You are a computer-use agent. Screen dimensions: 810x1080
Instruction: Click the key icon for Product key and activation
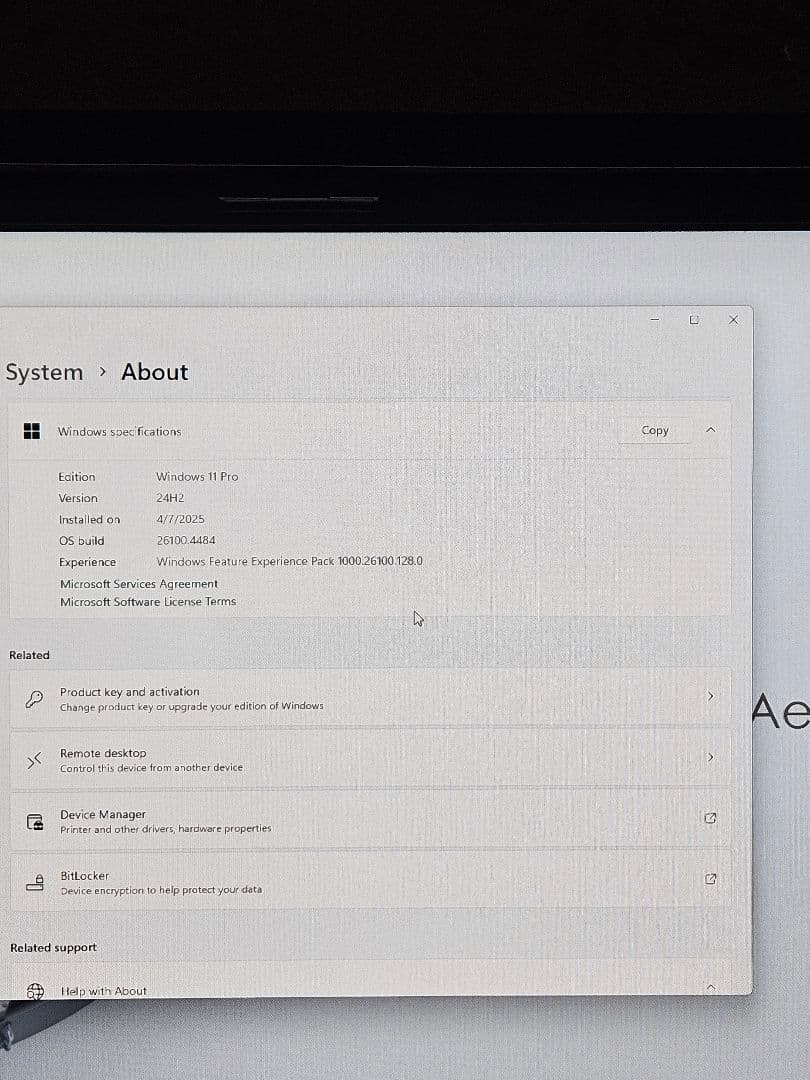coord(35,699)
